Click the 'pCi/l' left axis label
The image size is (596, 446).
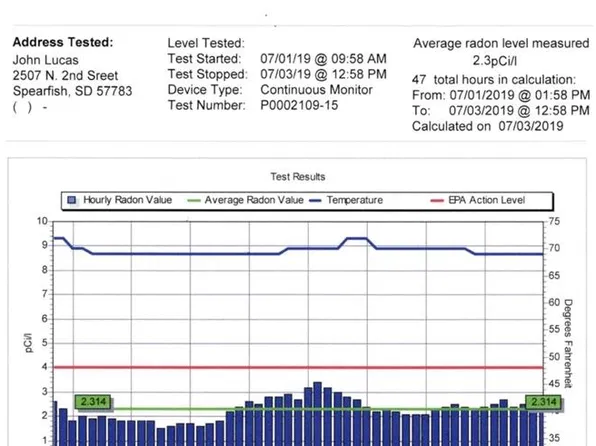pyautogui.click(x=29, y=343)
